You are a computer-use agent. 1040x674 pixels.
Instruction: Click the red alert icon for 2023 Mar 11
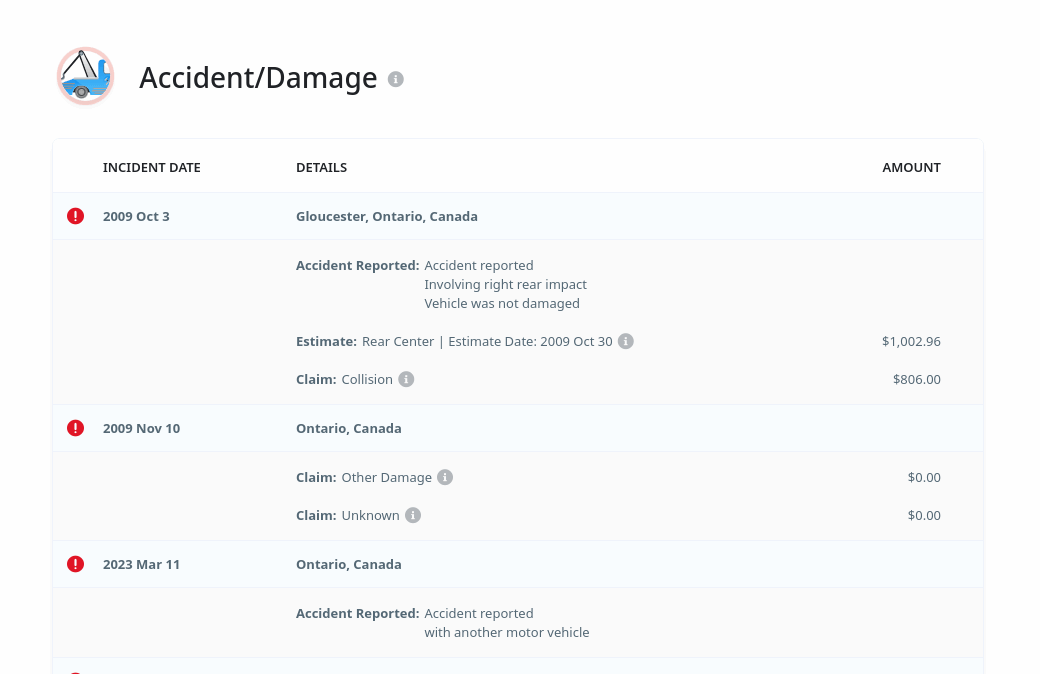point(75,564)
